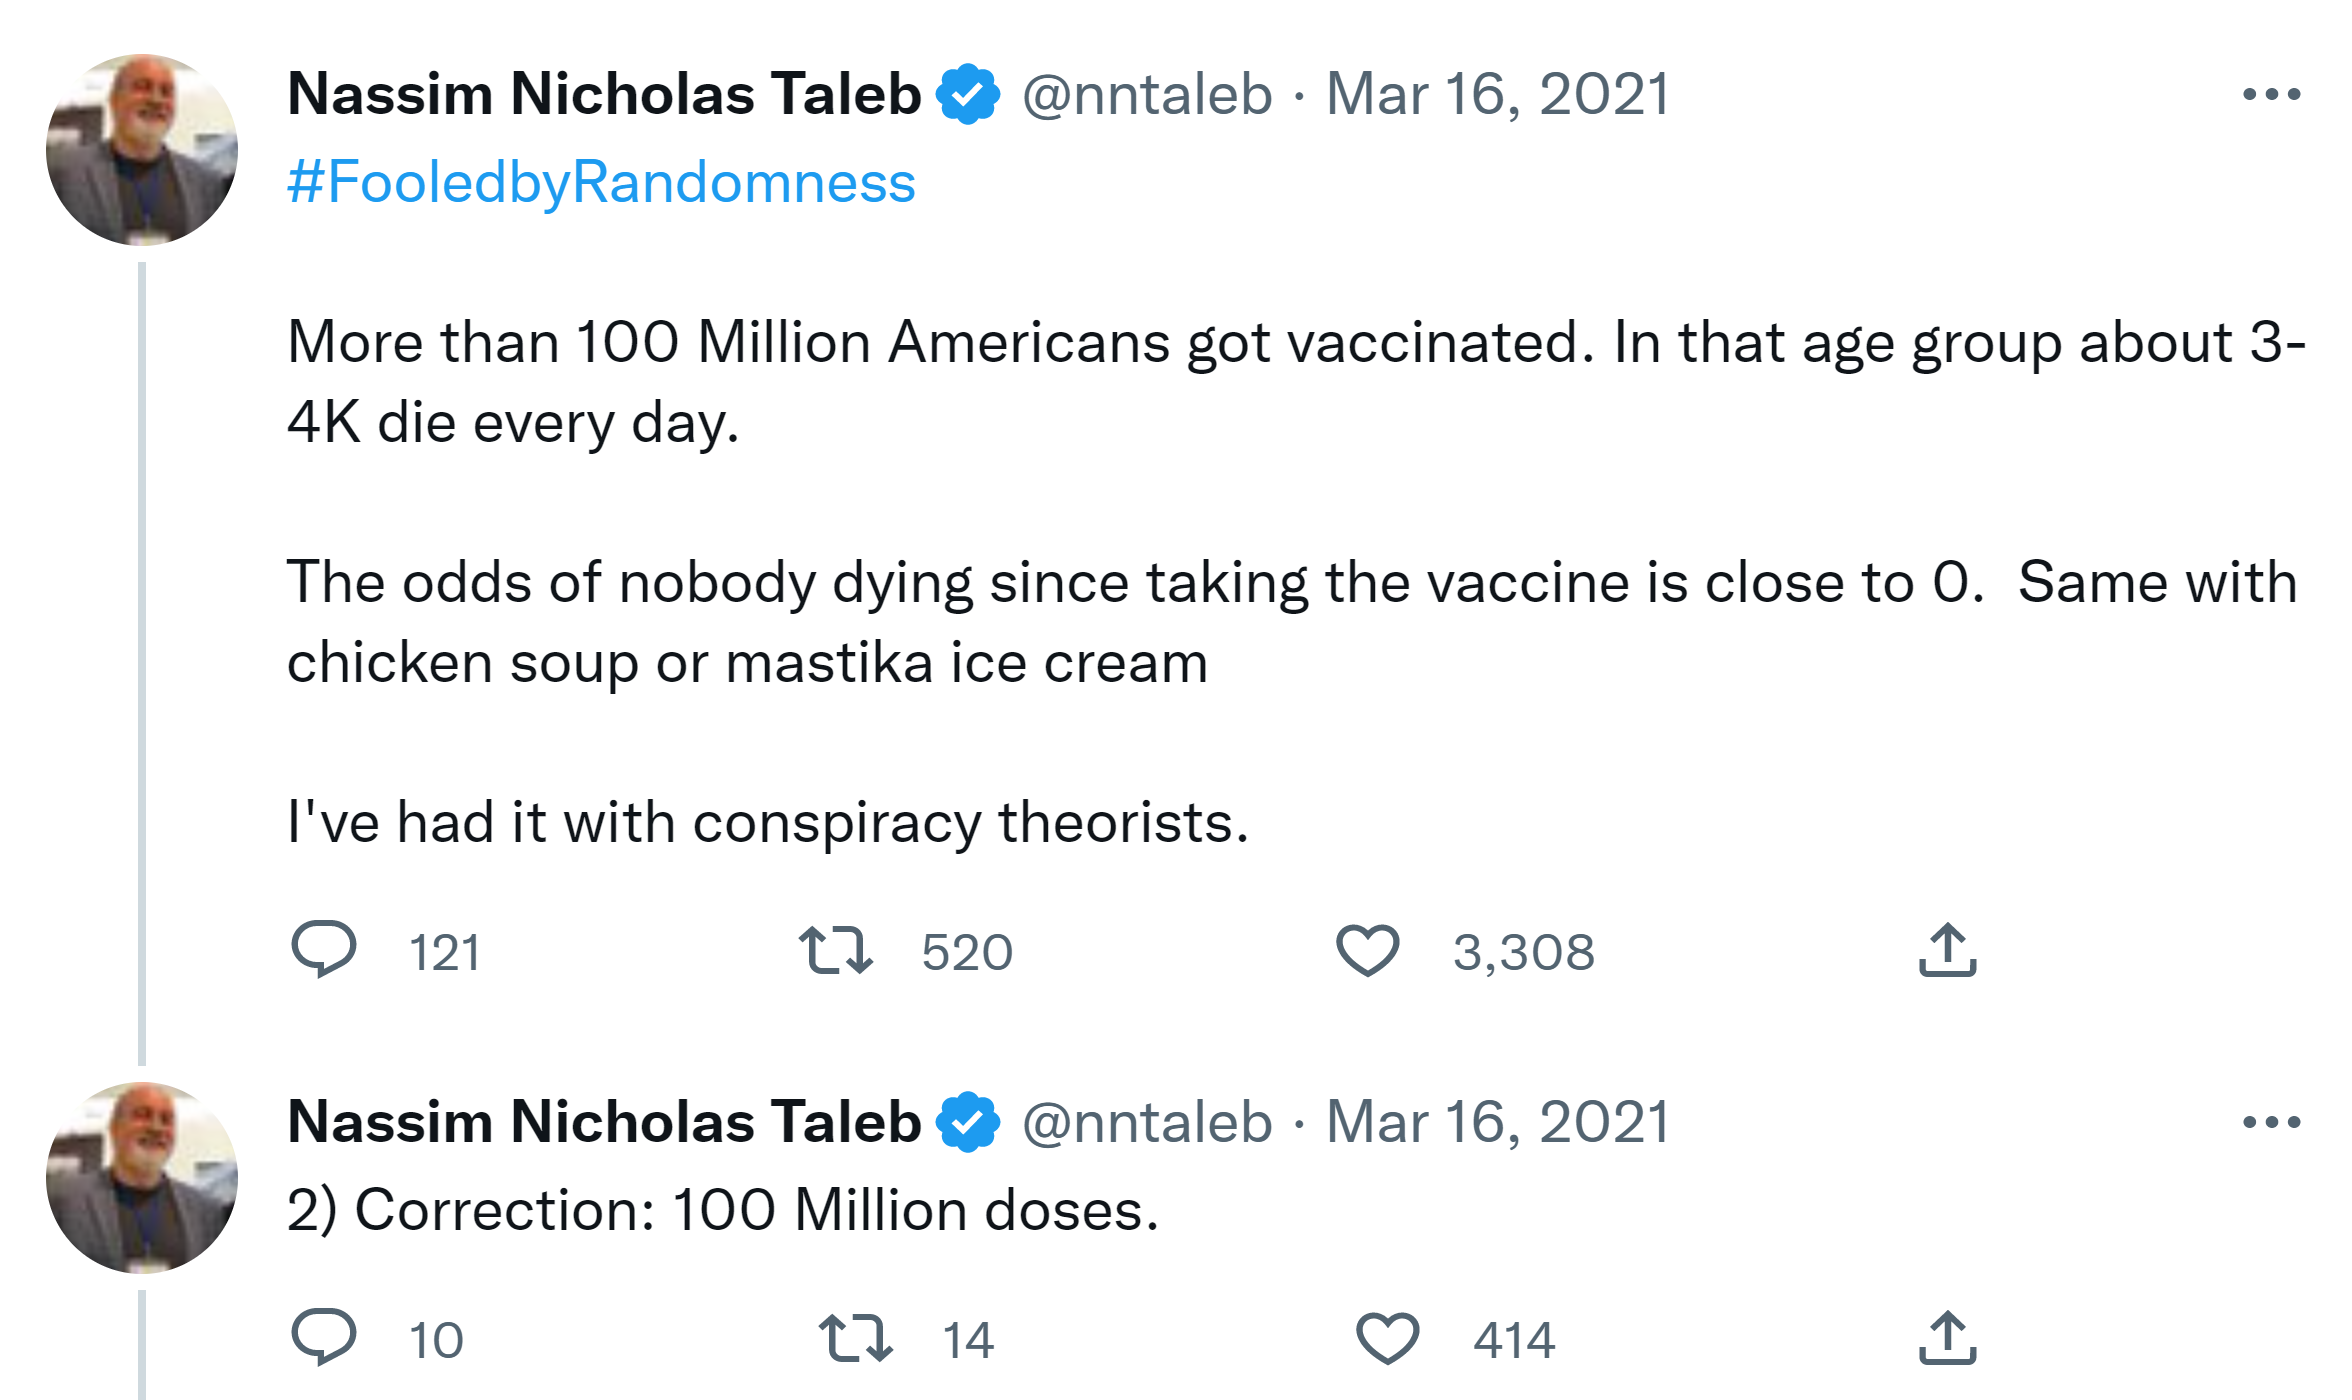
Task: Open more options on first tweet
Action: [x=2271, y=95]
